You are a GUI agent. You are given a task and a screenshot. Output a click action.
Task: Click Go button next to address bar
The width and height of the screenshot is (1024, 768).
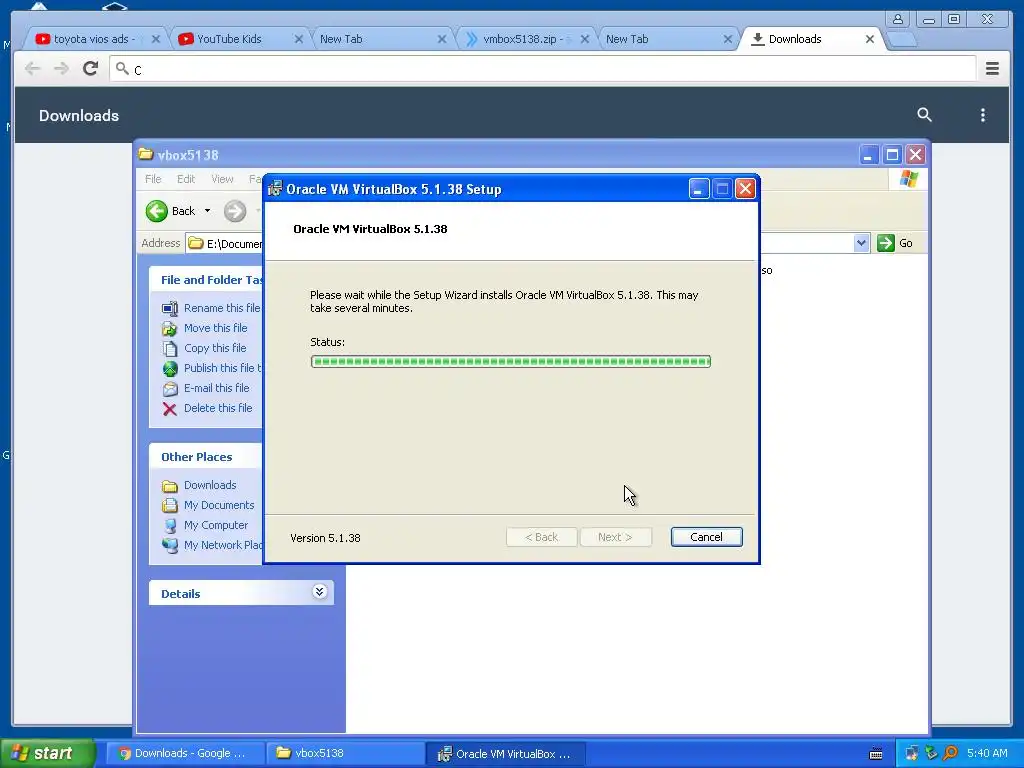(895, 243)
